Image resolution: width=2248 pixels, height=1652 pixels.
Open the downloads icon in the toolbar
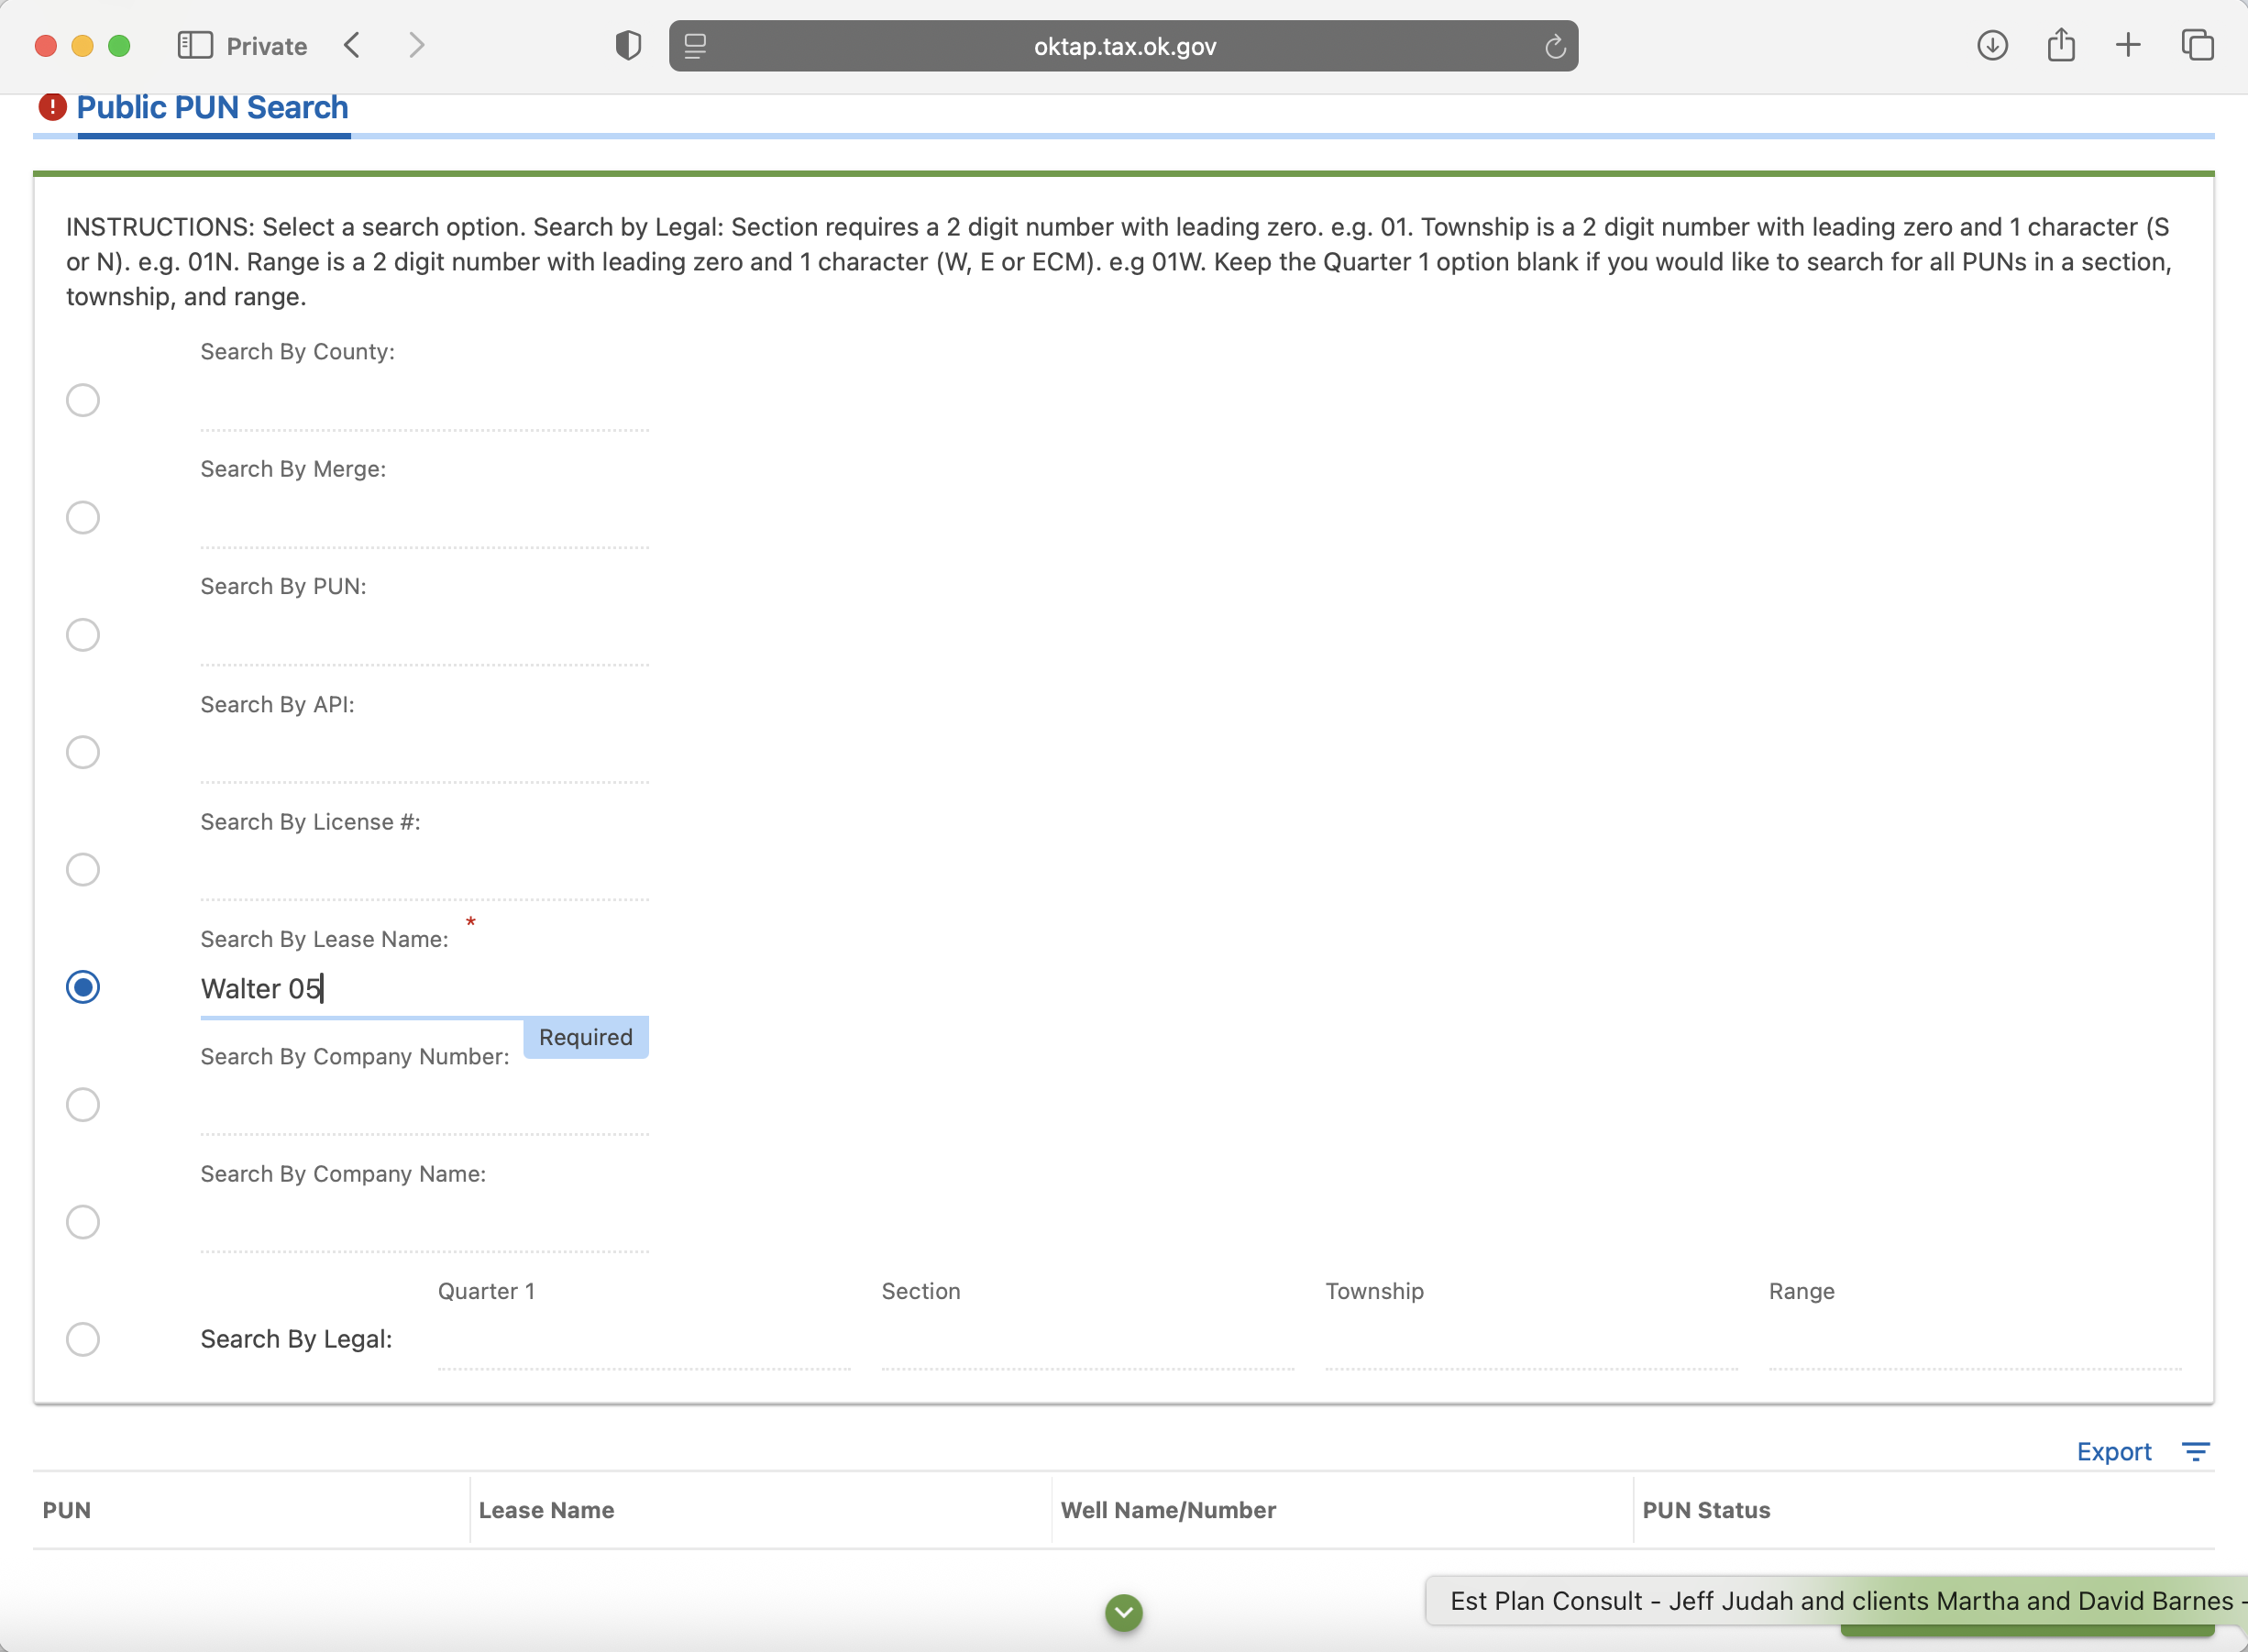point(1992,45)
